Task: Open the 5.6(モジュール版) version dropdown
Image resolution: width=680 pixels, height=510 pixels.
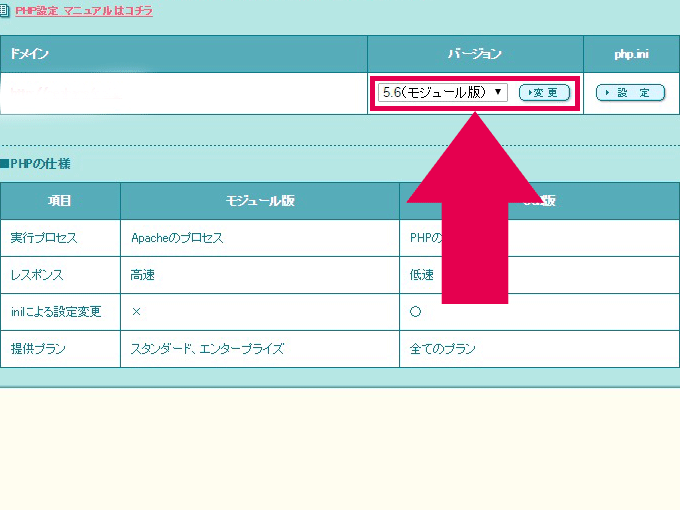Action: [442, 92]
